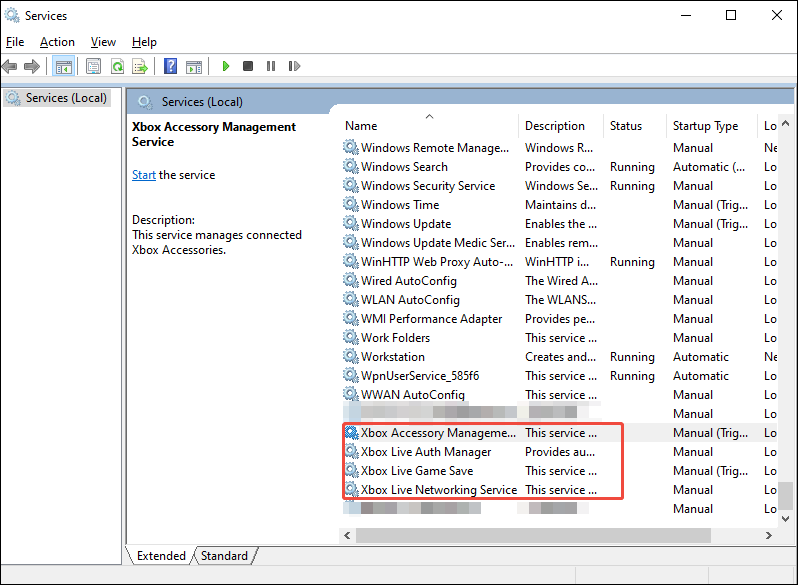
Task: Click the Services (Local) pane header
Action: (202, 101)
